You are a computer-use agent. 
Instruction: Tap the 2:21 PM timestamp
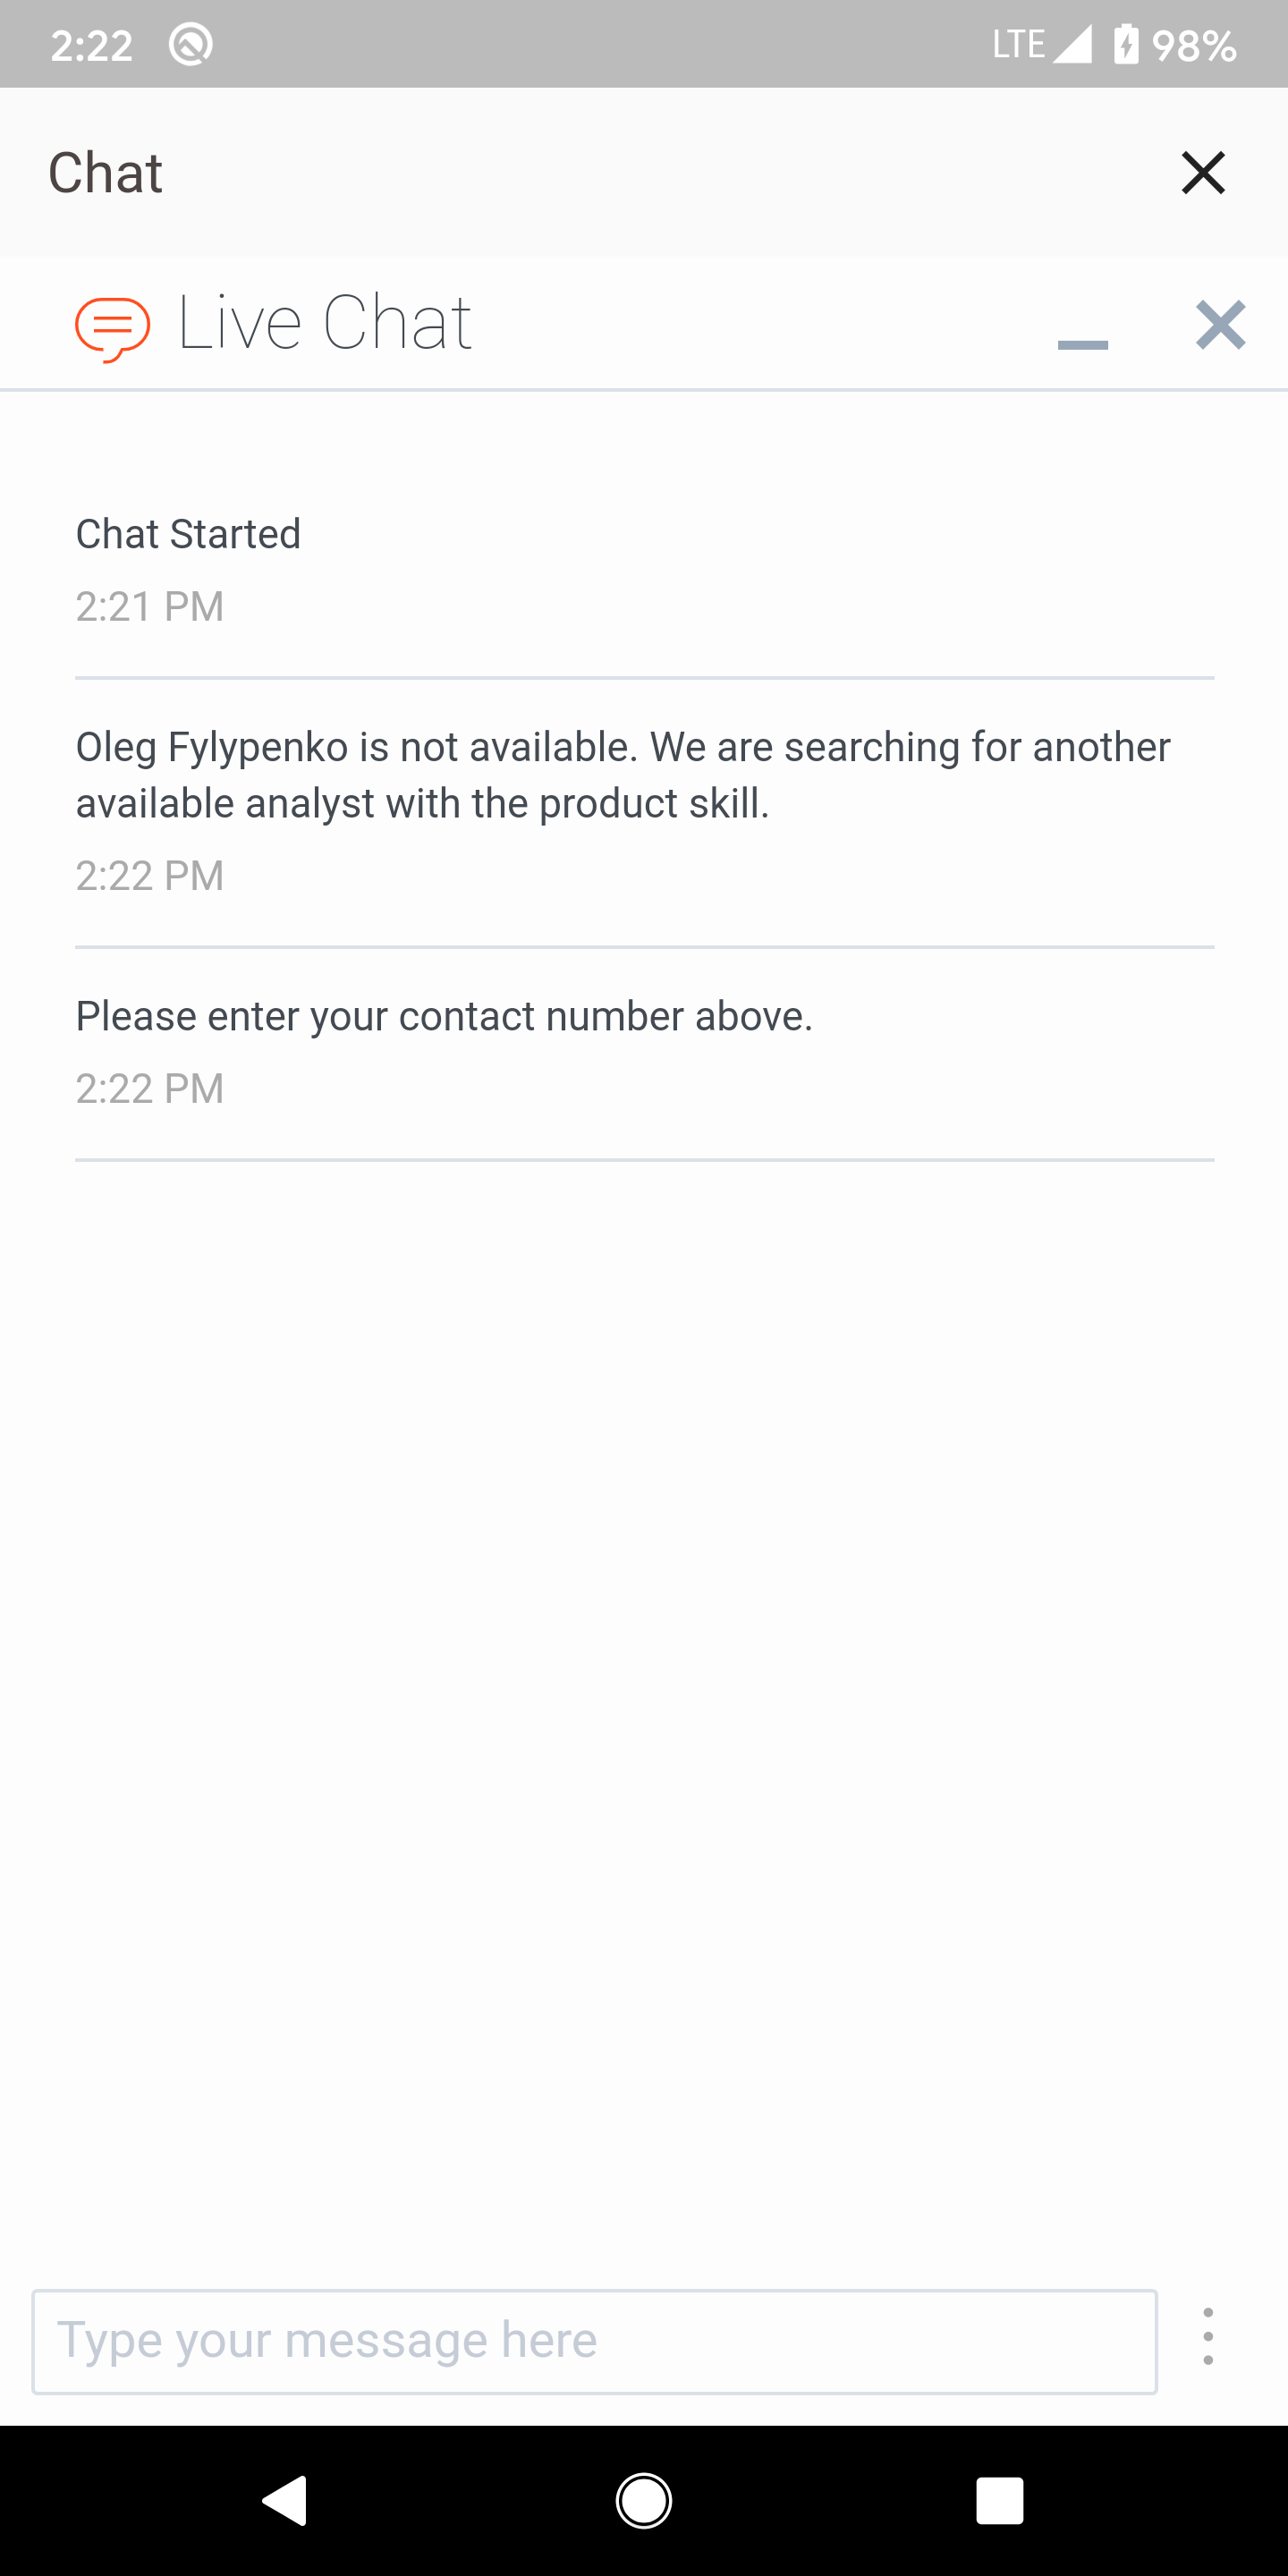[x=150, y=607]
